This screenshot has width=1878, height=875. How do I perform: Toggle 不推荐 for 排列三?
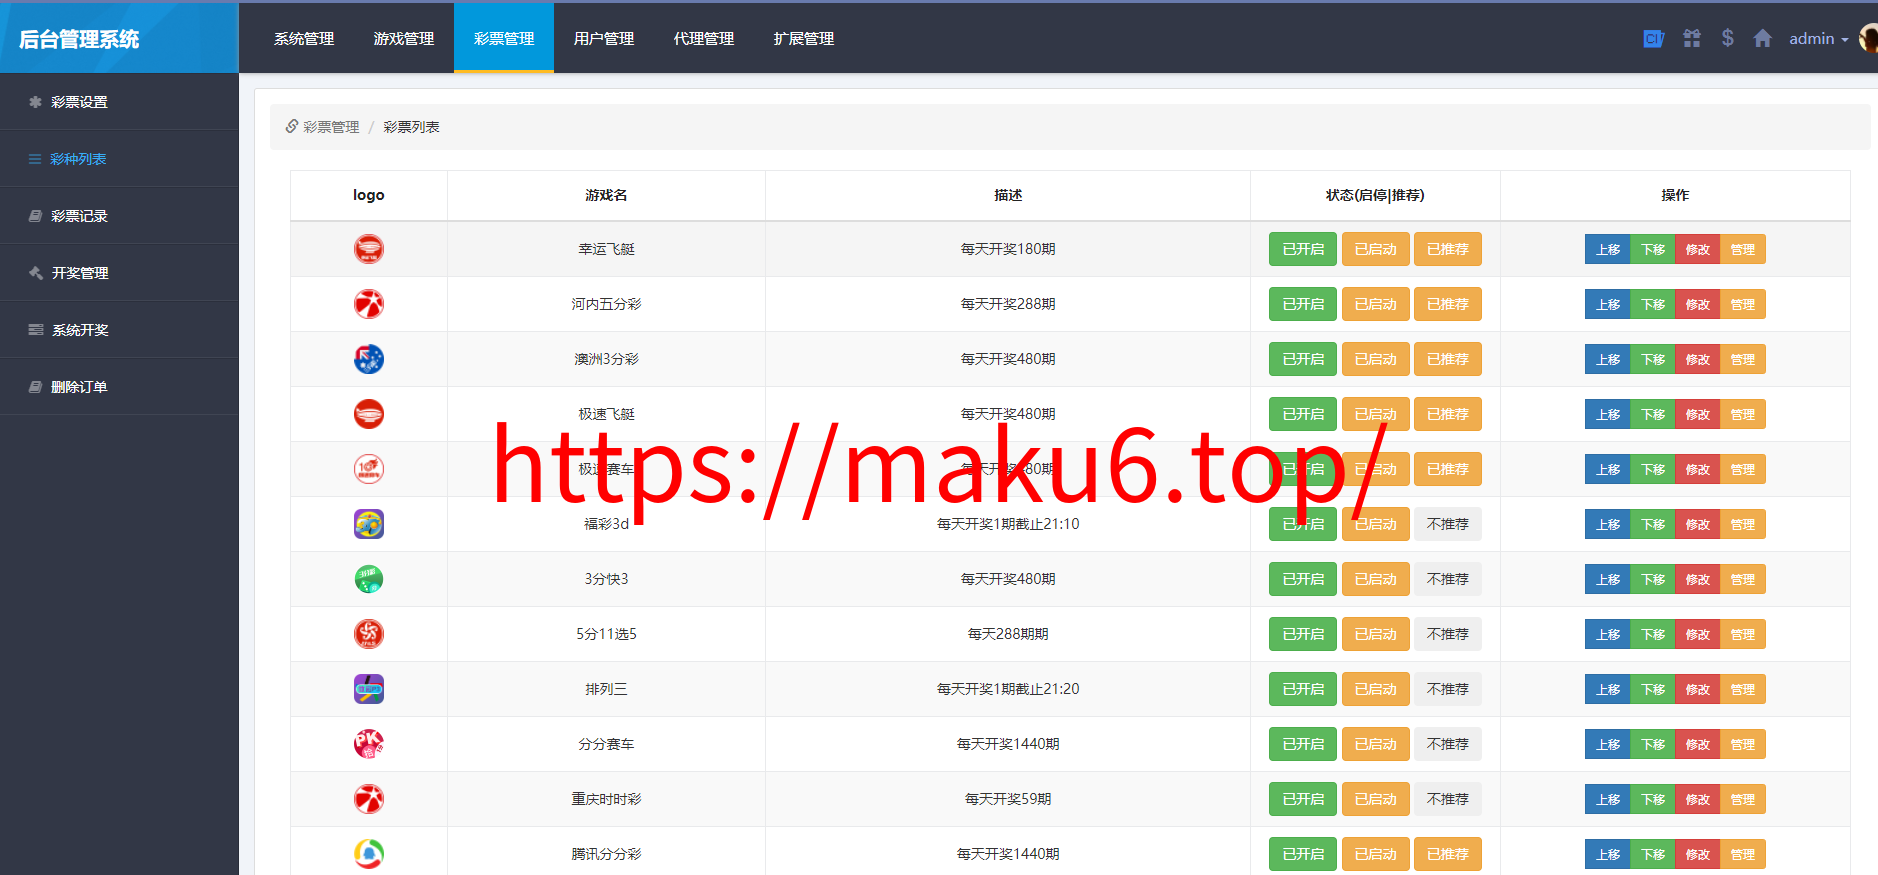[1447, 689]
